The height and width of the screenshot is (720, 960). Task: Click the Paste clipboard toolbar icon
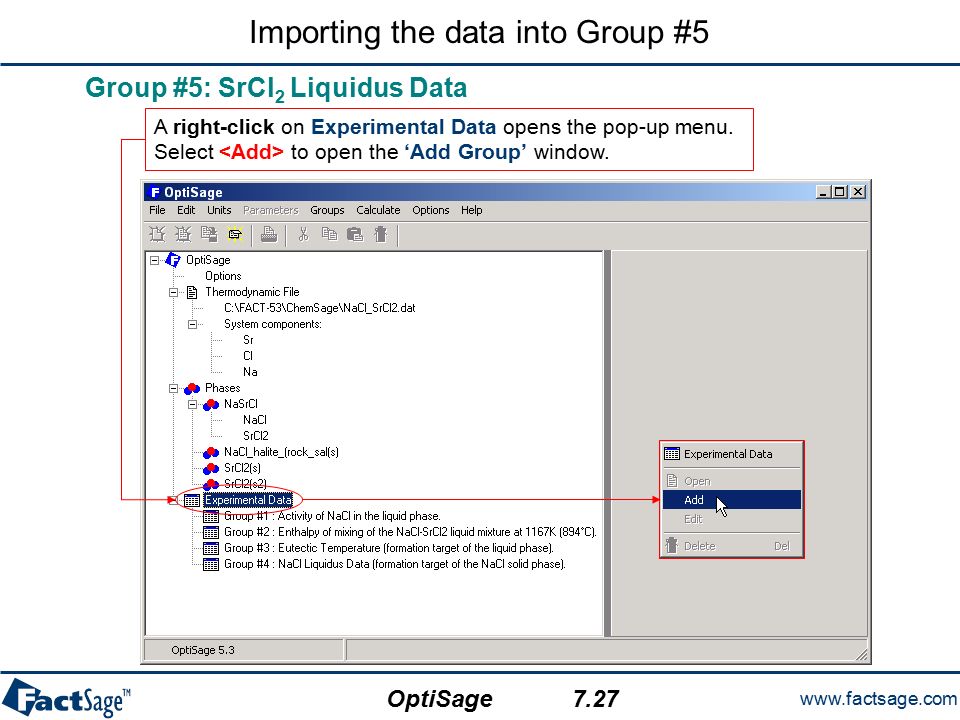click(x=355, y=234)
